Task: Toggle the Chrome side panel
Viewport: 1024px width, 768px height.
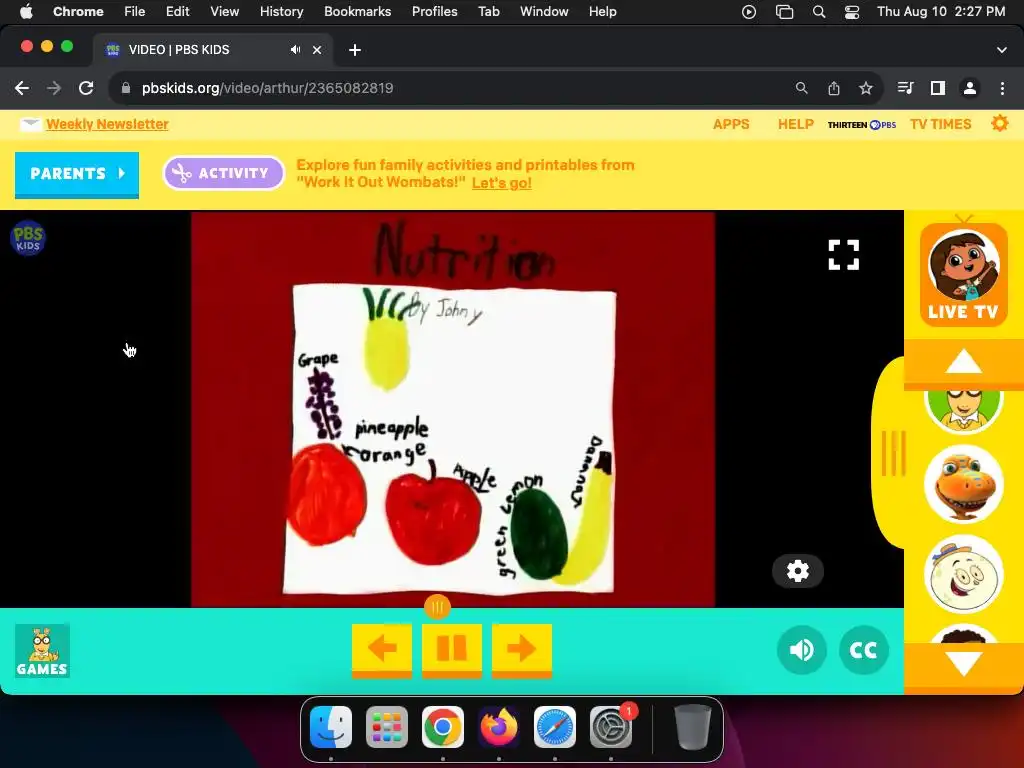Action: 938,88
